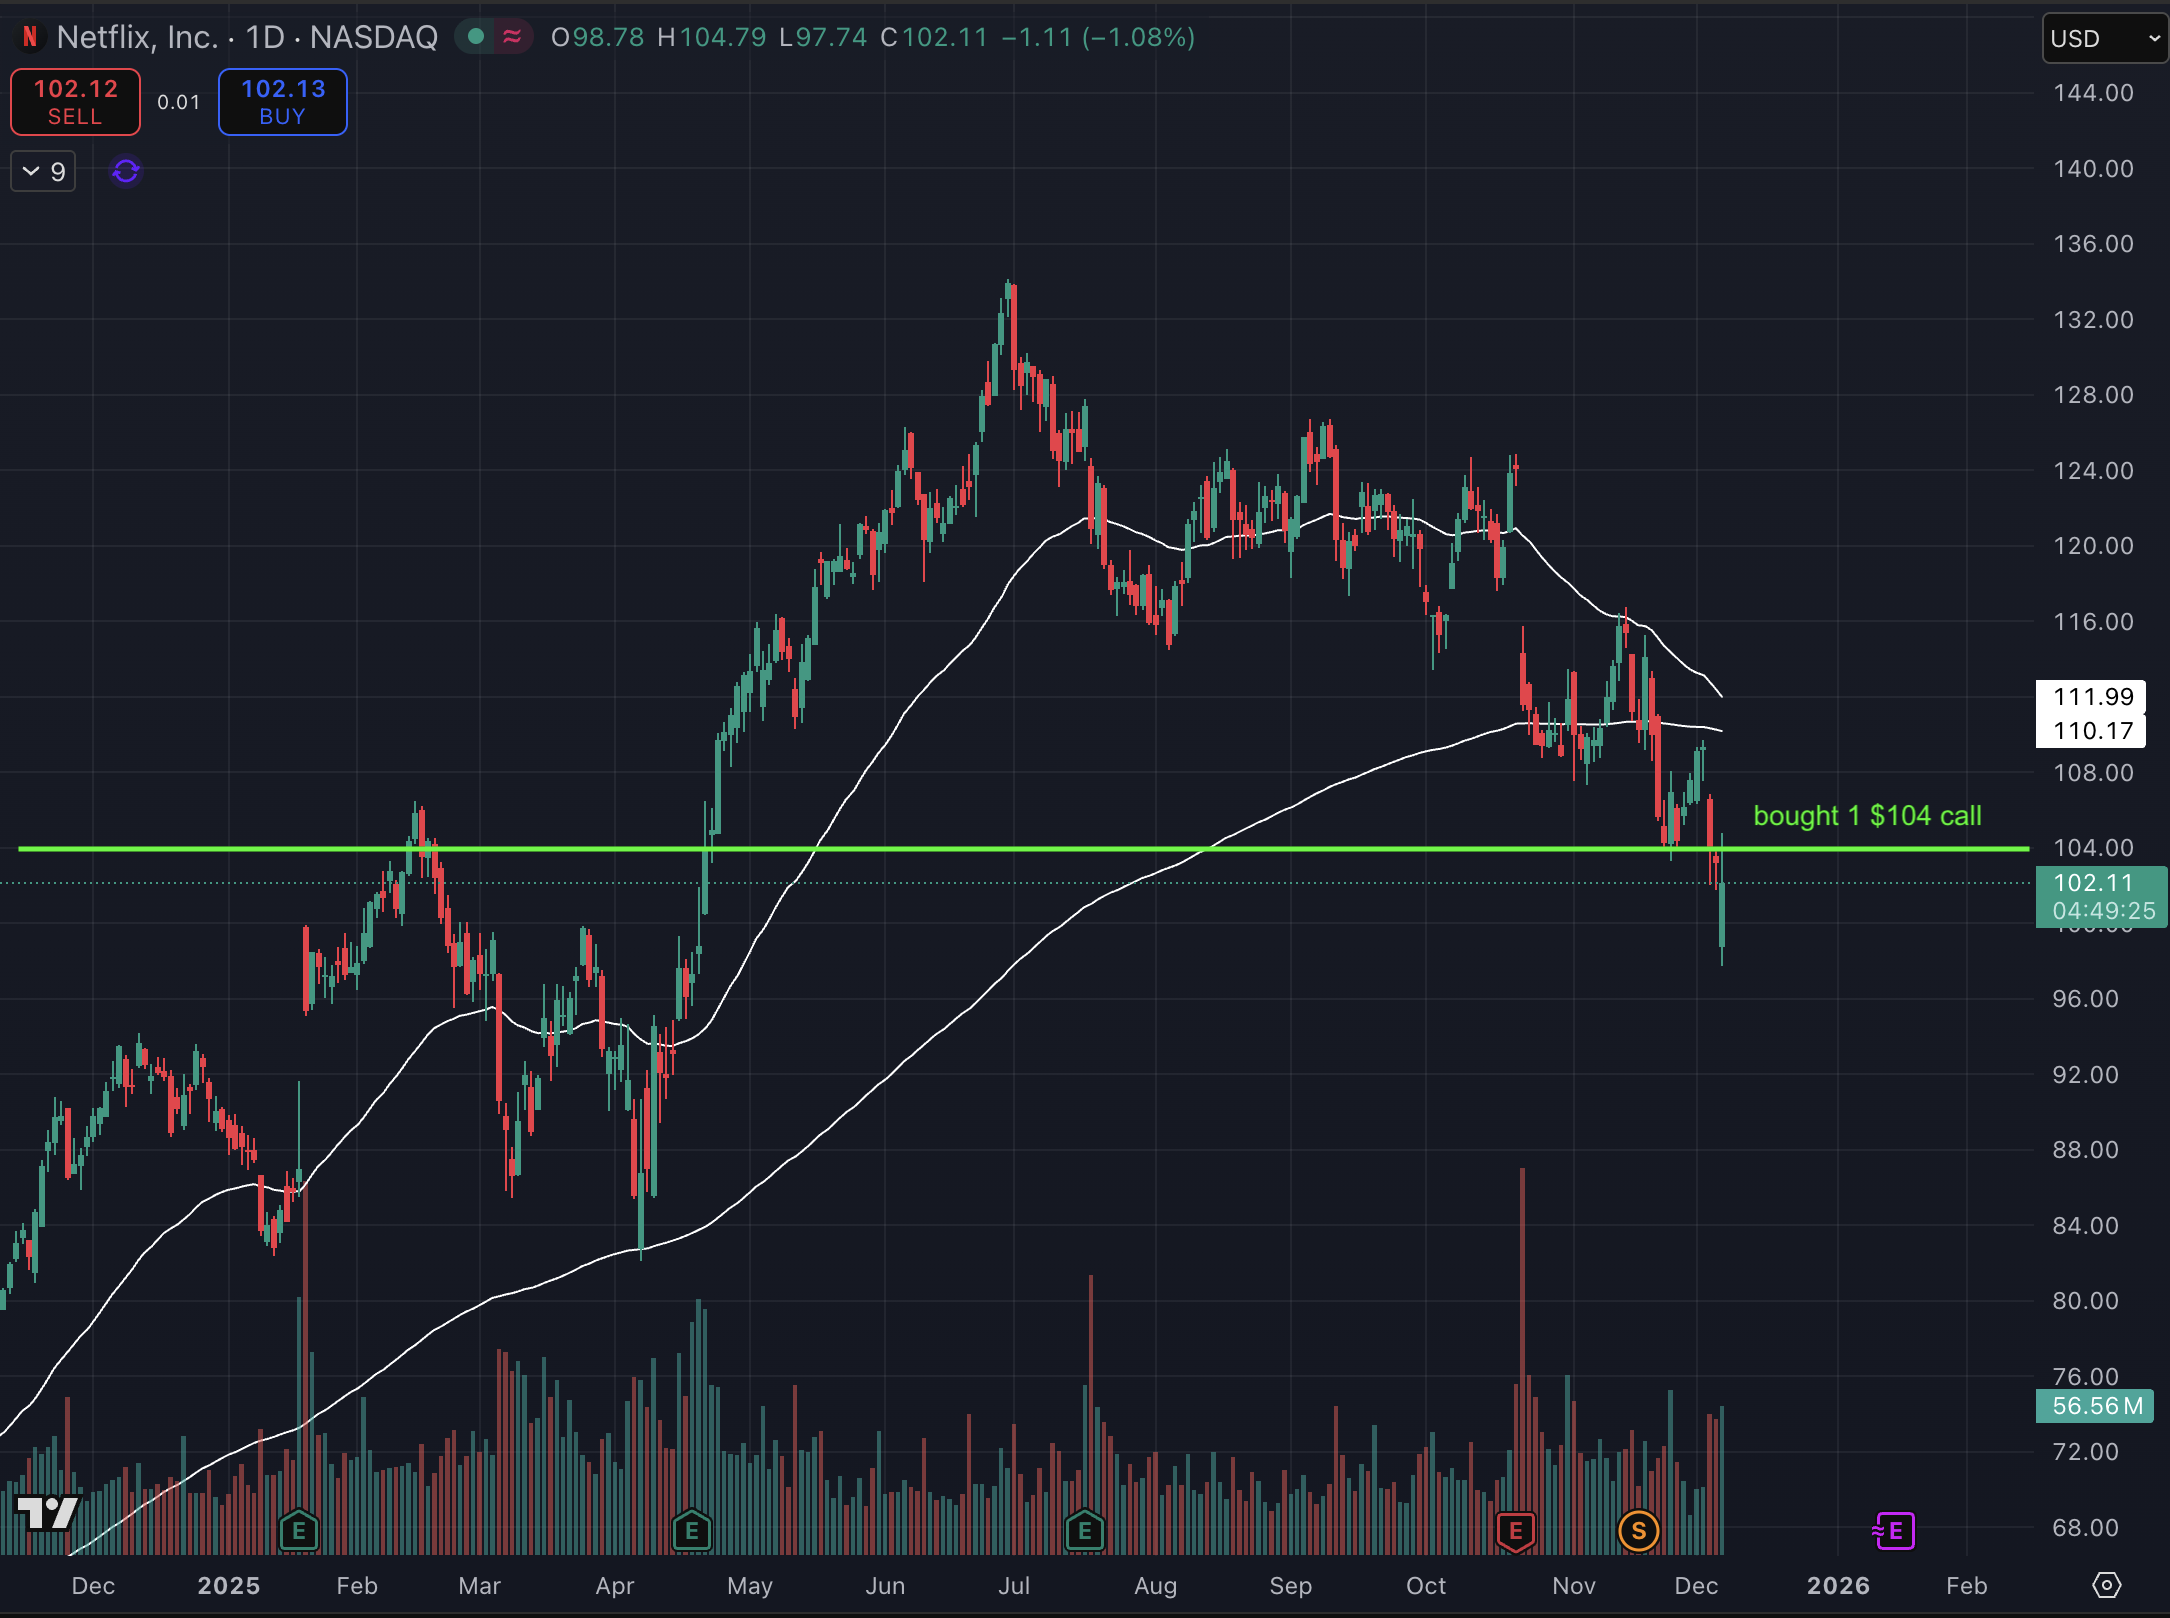This screenshot has width=2170, height=1618.
Task: Click the 102.12 SELL button
Action: (x=75, y=102)
